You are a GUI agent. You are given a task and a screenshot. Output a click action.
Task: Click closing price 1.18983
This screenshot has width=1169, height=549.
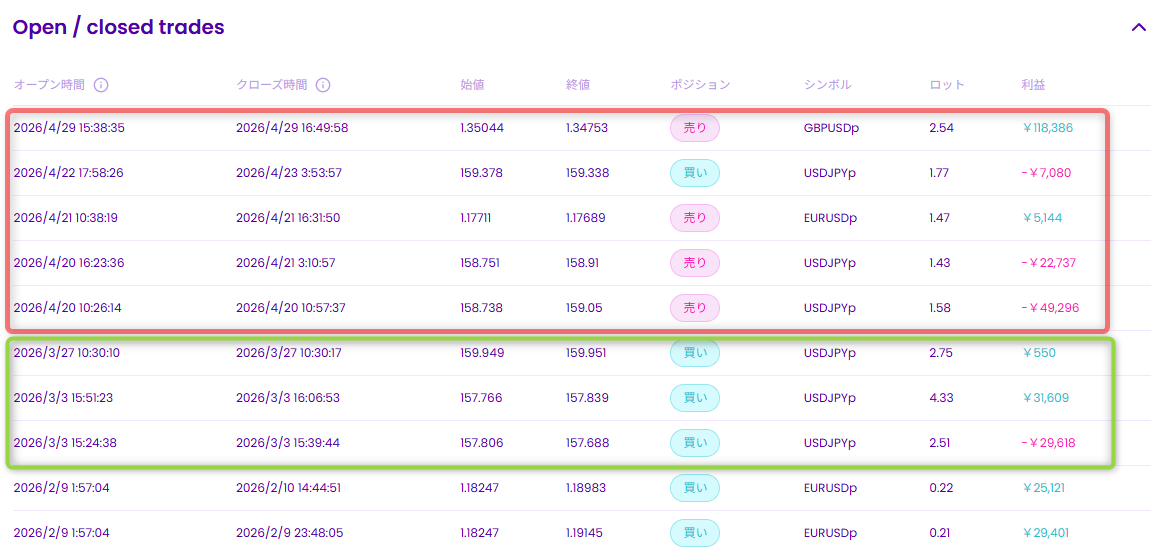[x=587, y=488]
